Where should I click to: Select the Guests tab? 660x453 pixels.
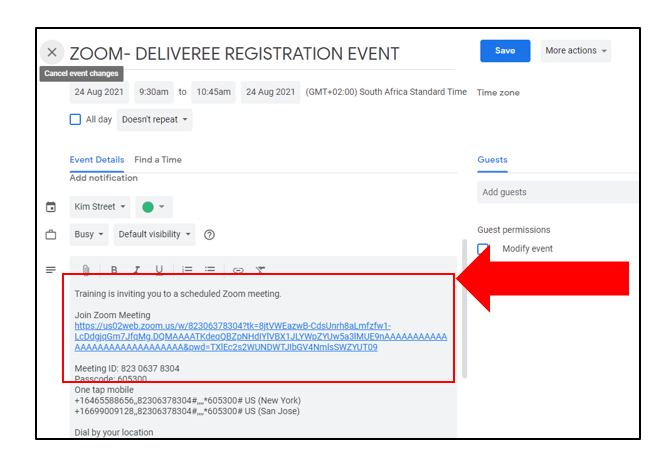(492, 160)
